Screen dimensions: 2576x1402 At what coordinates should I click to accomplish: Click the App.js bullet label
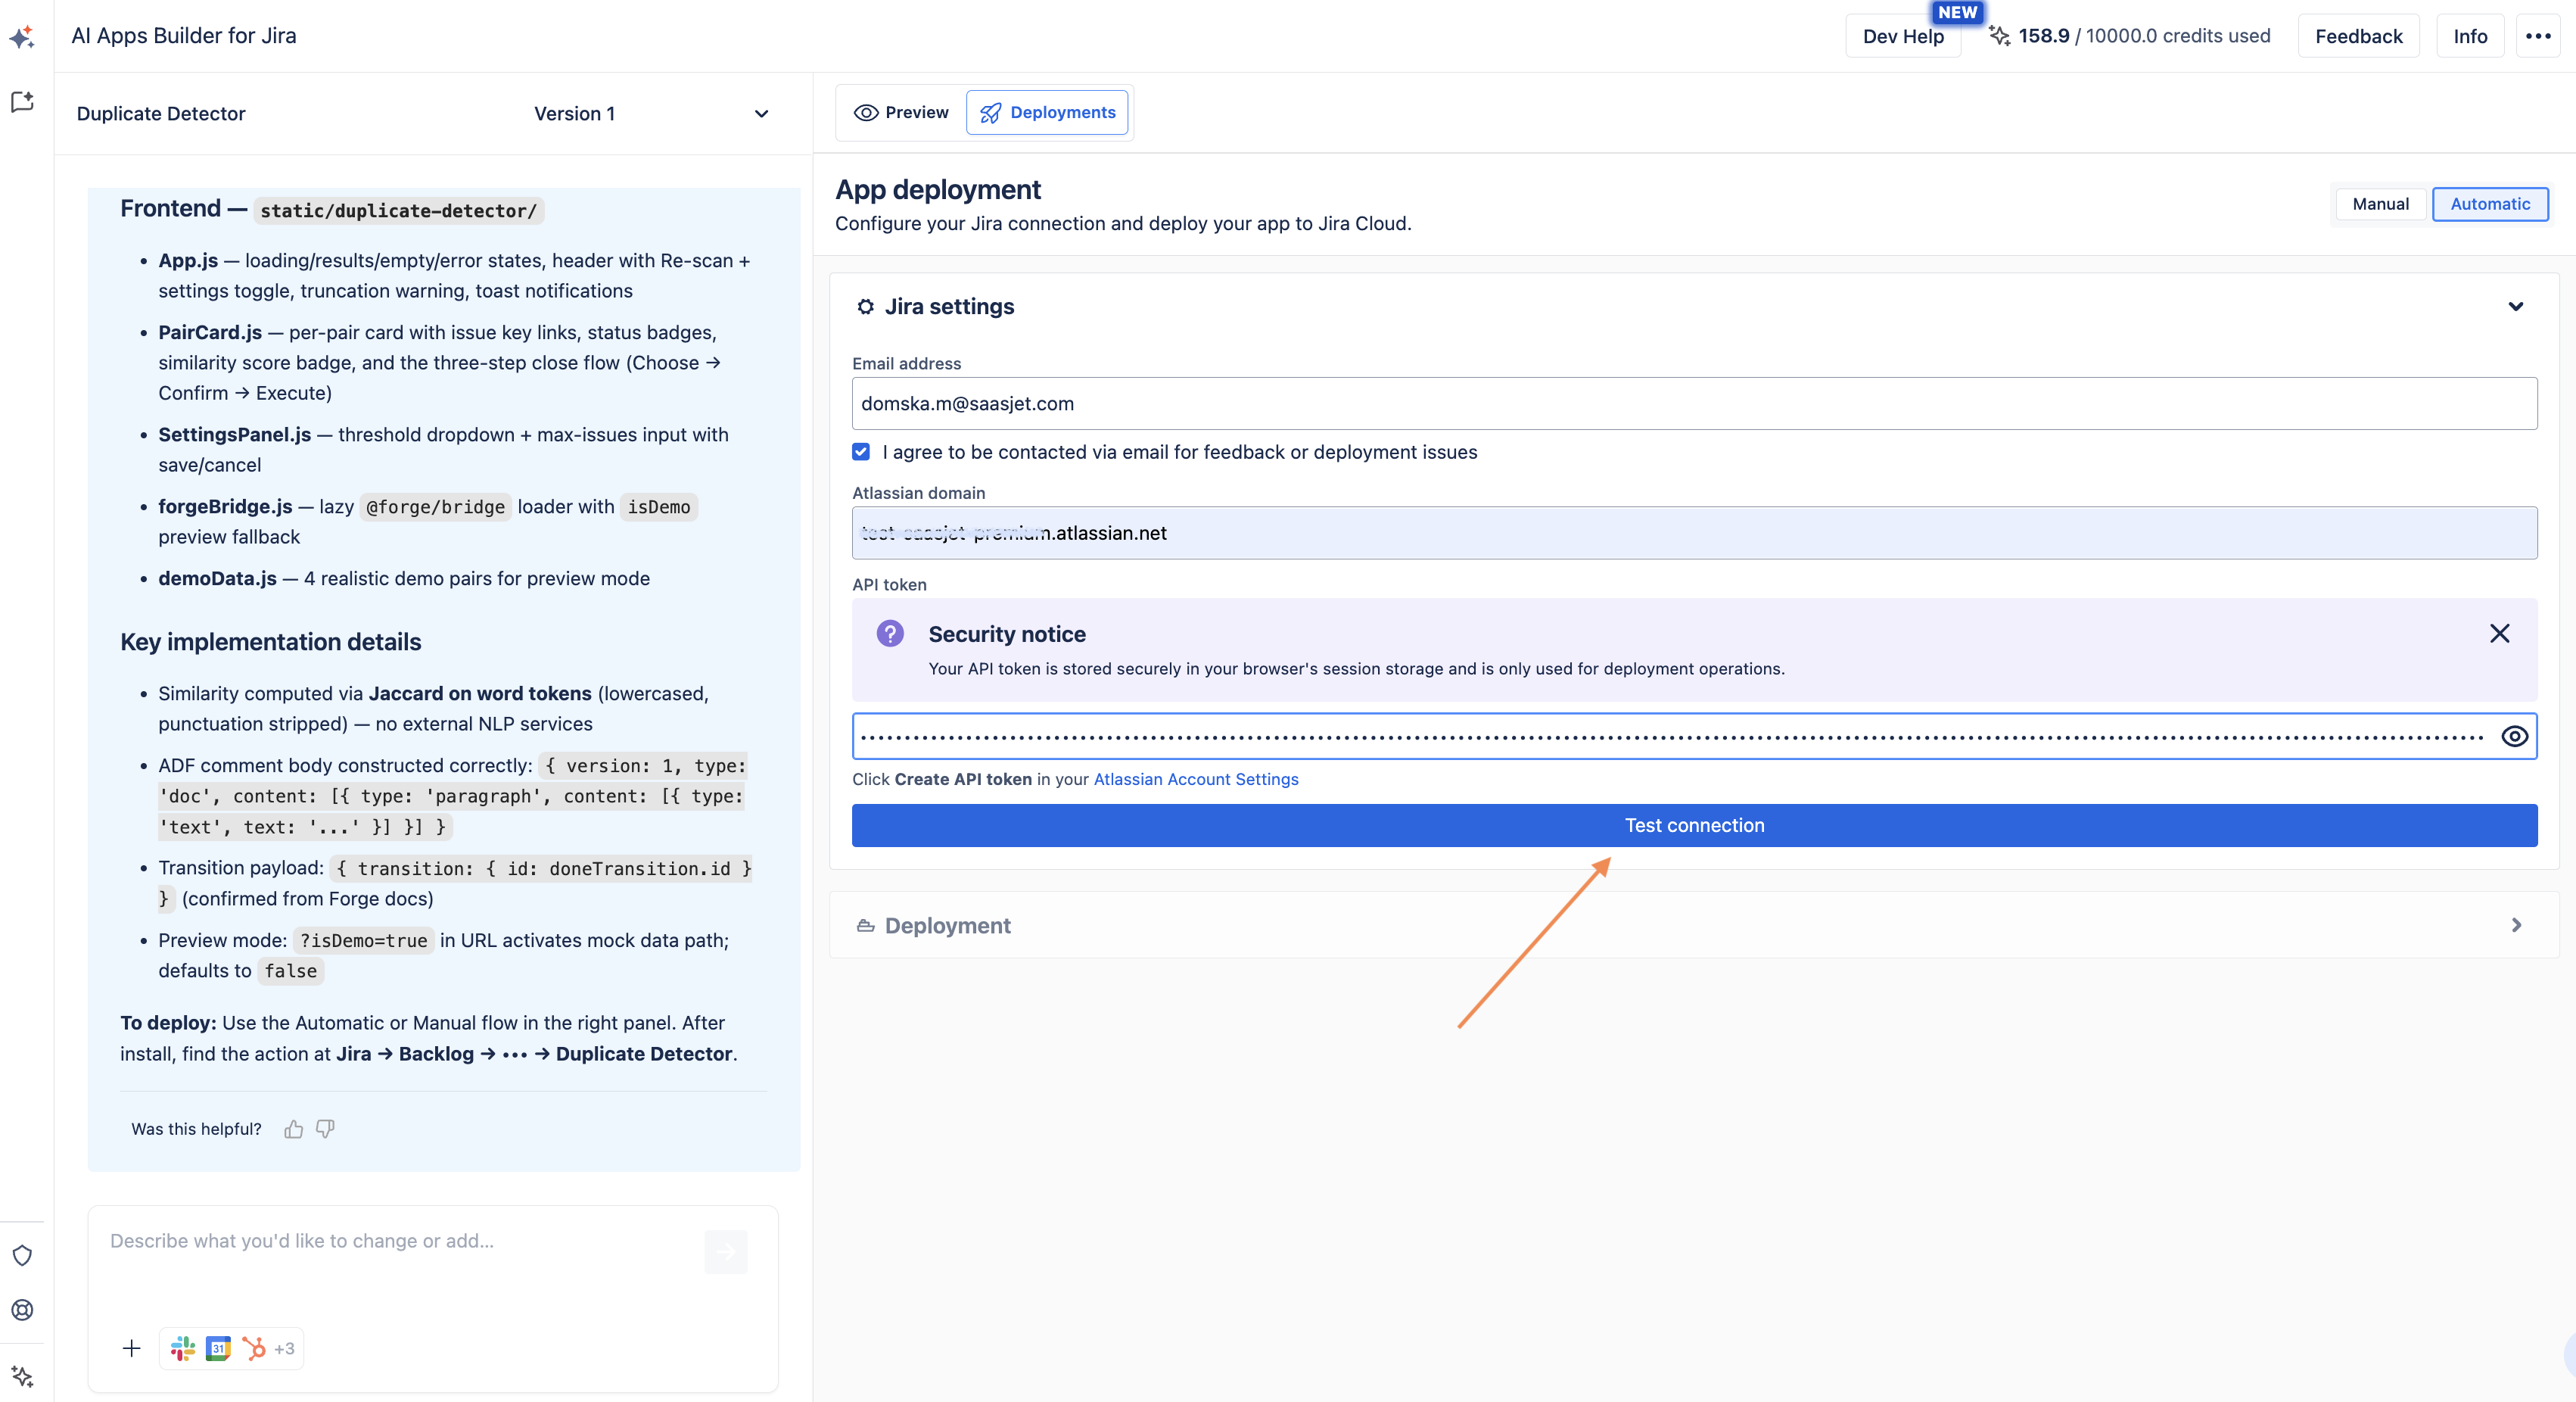(188, 260)
